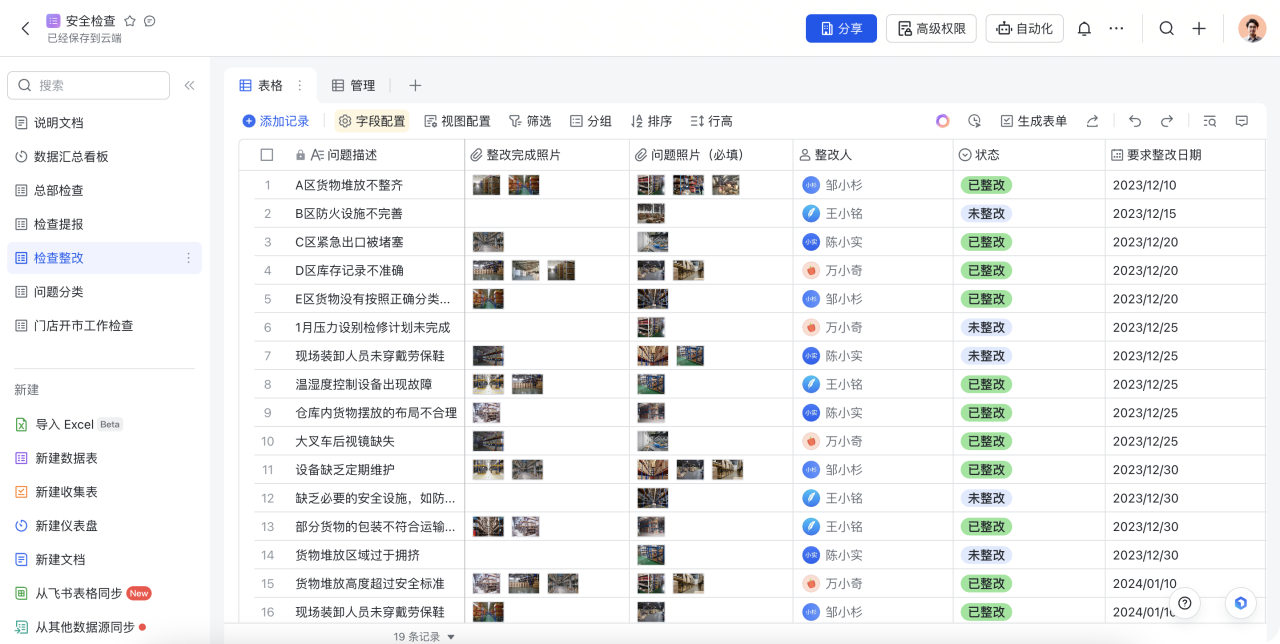Add a new view with the plus tab
This screenshot has height=644, width=1280.
(415, 86)
